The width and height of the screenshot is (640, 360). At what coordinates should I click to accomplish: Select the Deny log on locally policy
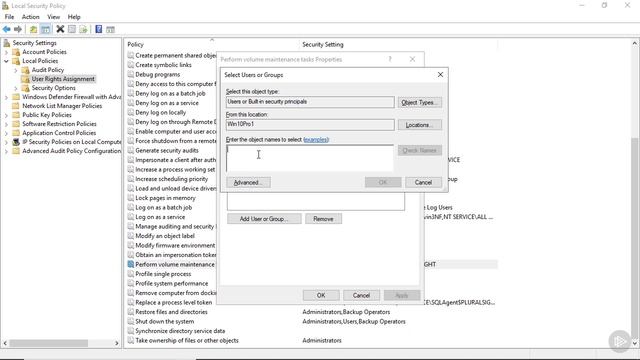(160, 112)
